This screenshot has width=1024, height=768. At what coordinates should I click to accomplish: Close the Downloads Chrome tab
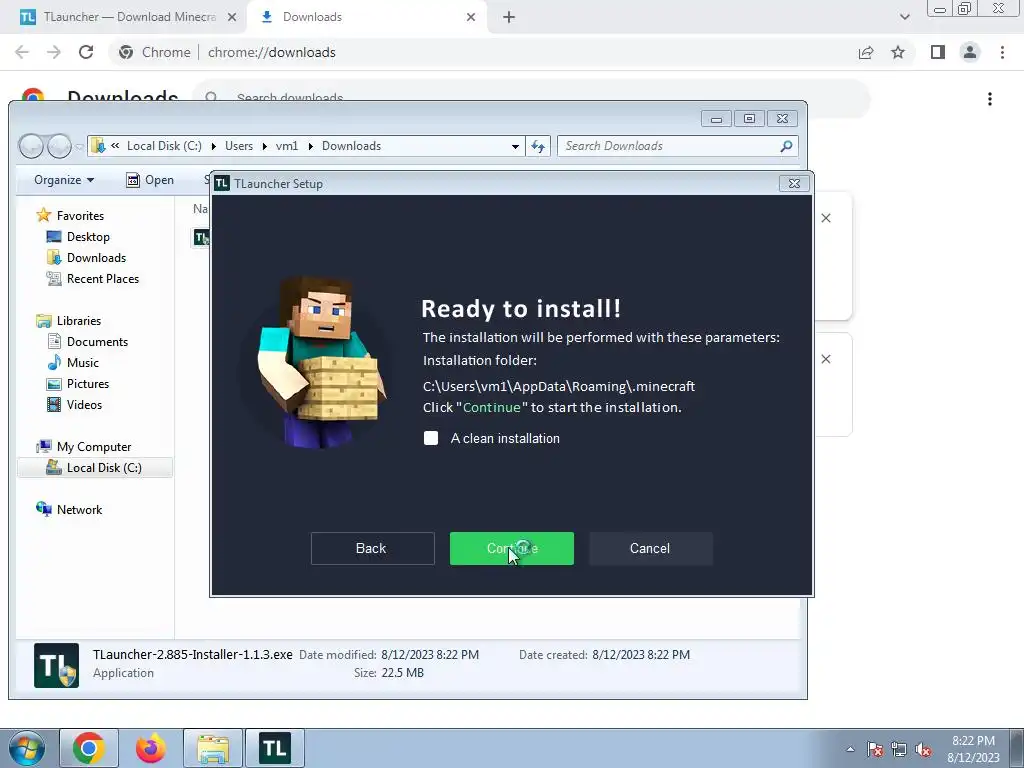[471, 17]
